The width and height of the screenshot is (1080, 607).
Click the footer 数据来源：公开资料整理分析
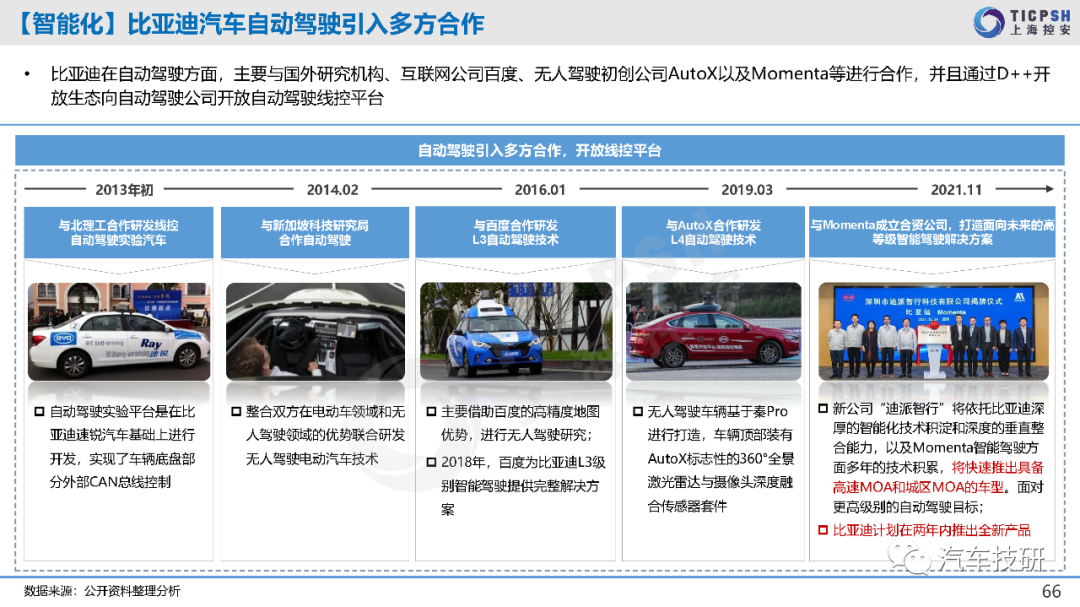(x=102, y=590)
